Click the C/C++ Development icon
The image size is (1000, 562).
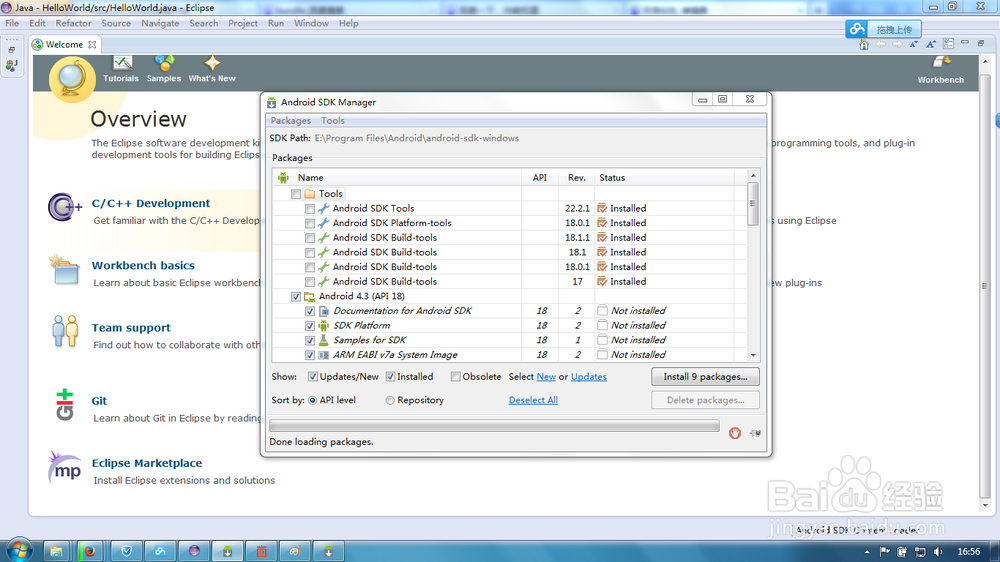tap(64, 207)
